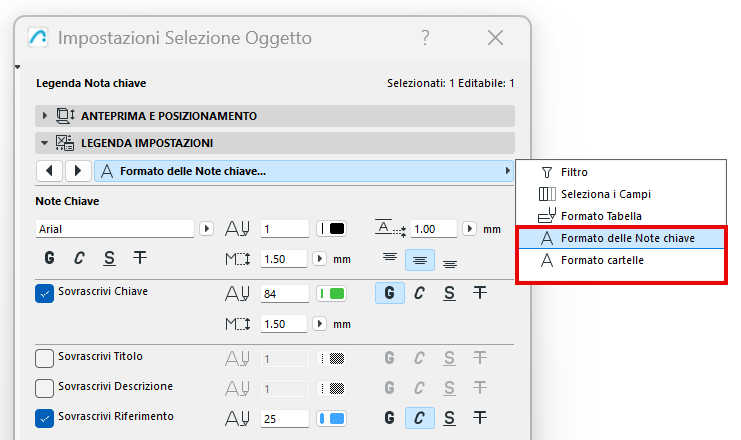The image size is (741, 440).
Task: Uncheck Sovrascrivi Chiave checkbox
Action: click(x=44, y=293)
